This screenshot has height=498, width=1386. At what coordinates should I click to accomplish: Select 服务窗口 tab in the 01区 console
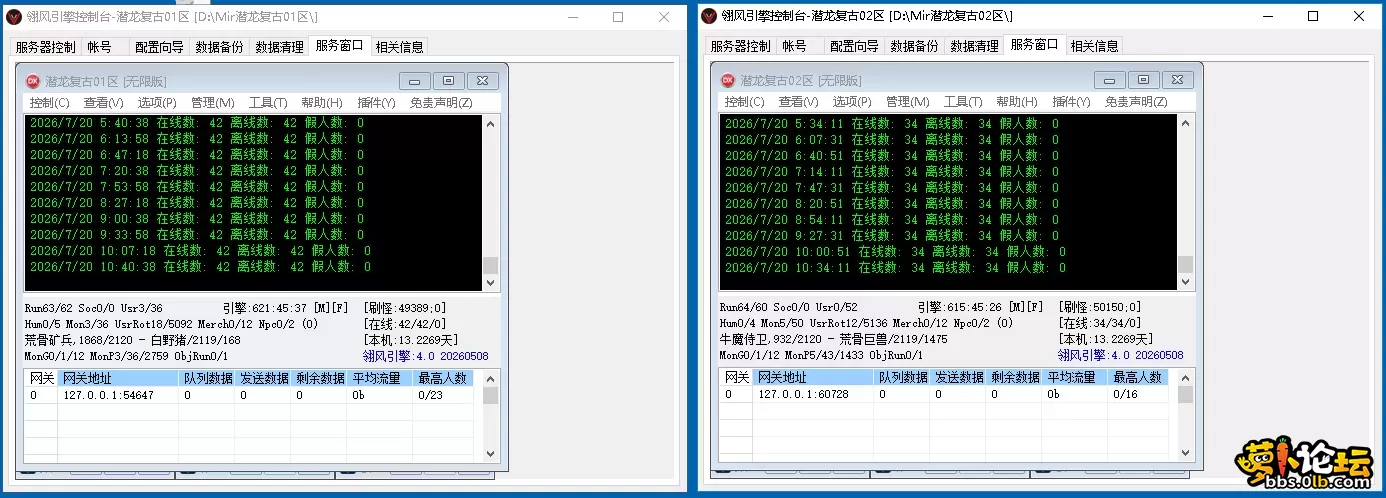pyautogui.click(x=339, y=45)
